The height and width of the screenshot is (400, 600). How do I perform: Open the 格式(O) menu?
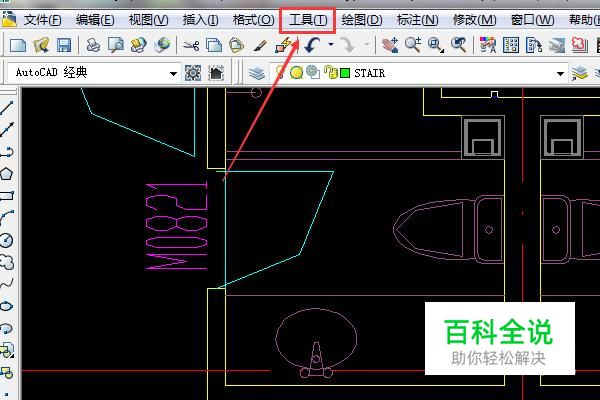[x=254, y=20]
